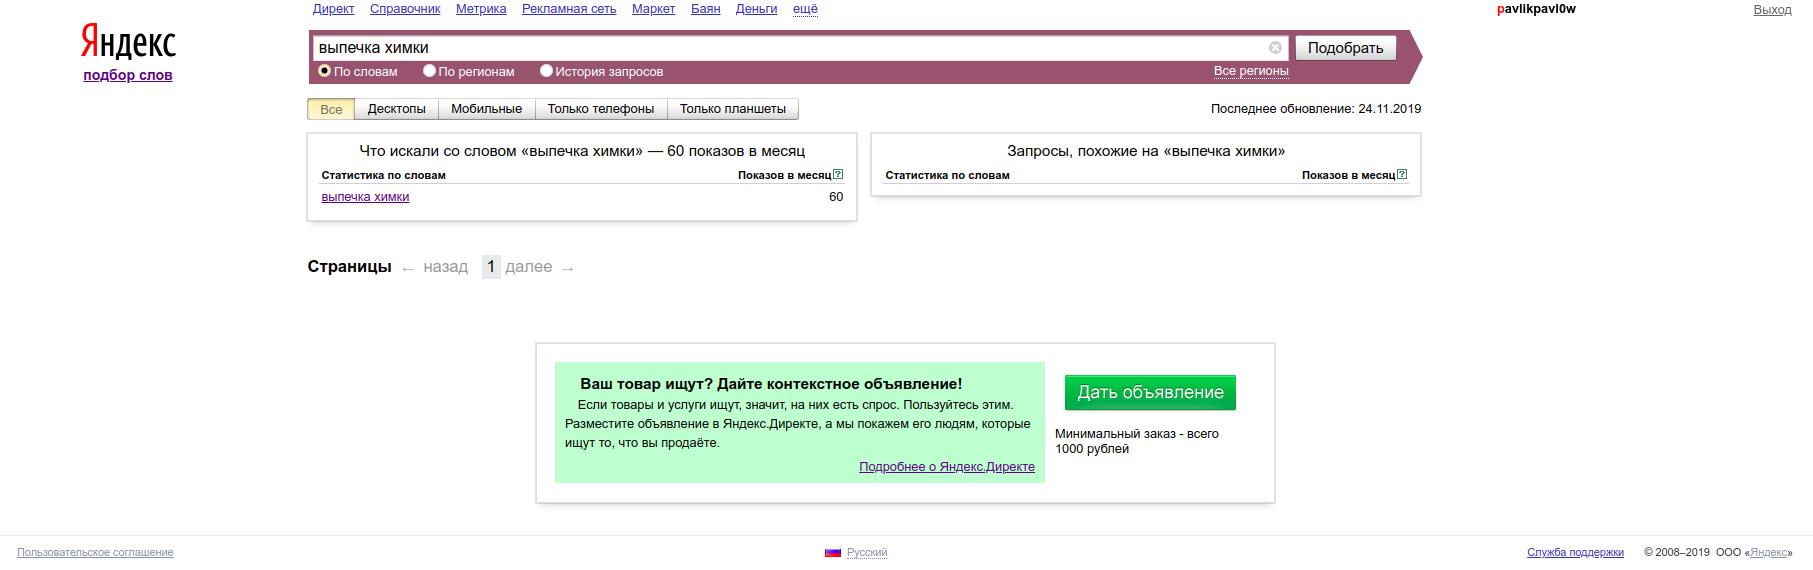Switch to the Десктопы tab

pos(396,109)
